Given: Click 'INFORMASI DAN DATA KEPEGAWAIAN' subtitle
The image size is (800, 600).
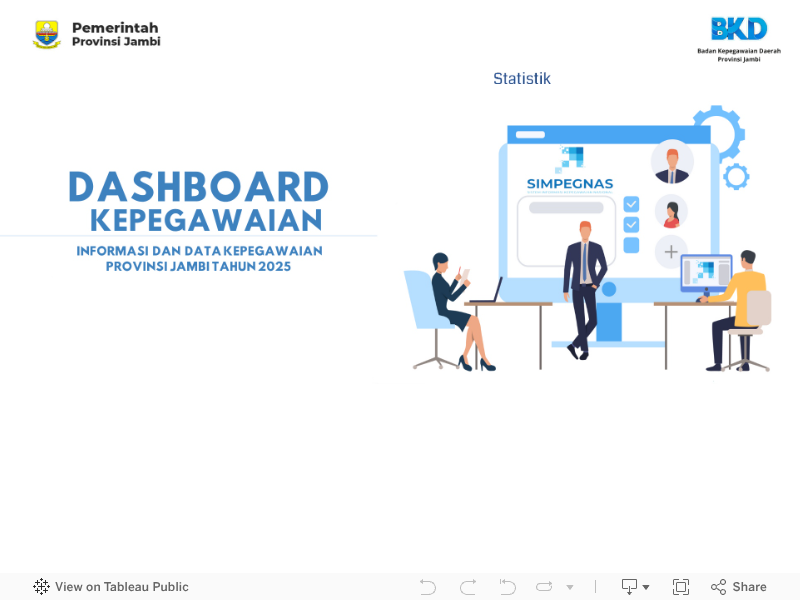Looking at the screenshot, I should pyautogui.click(x=199, y=251).
